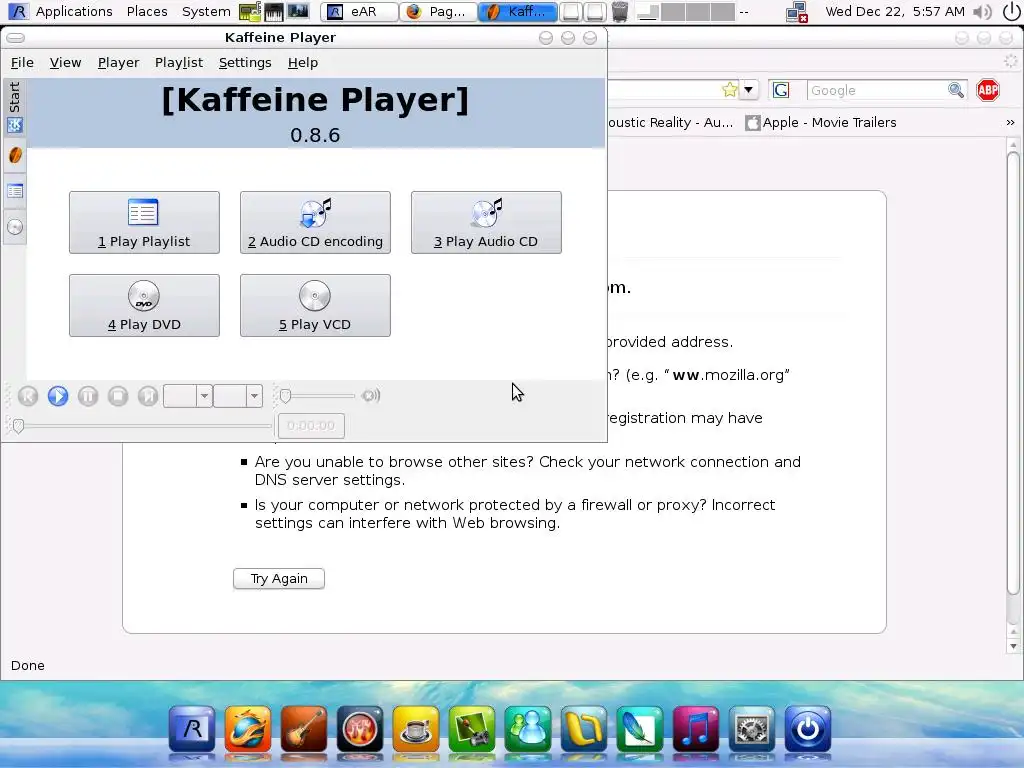This screenshot has height=768, width=1024.
Task: Open the trash icon in the top panel
Action: (x=620, y=12)
